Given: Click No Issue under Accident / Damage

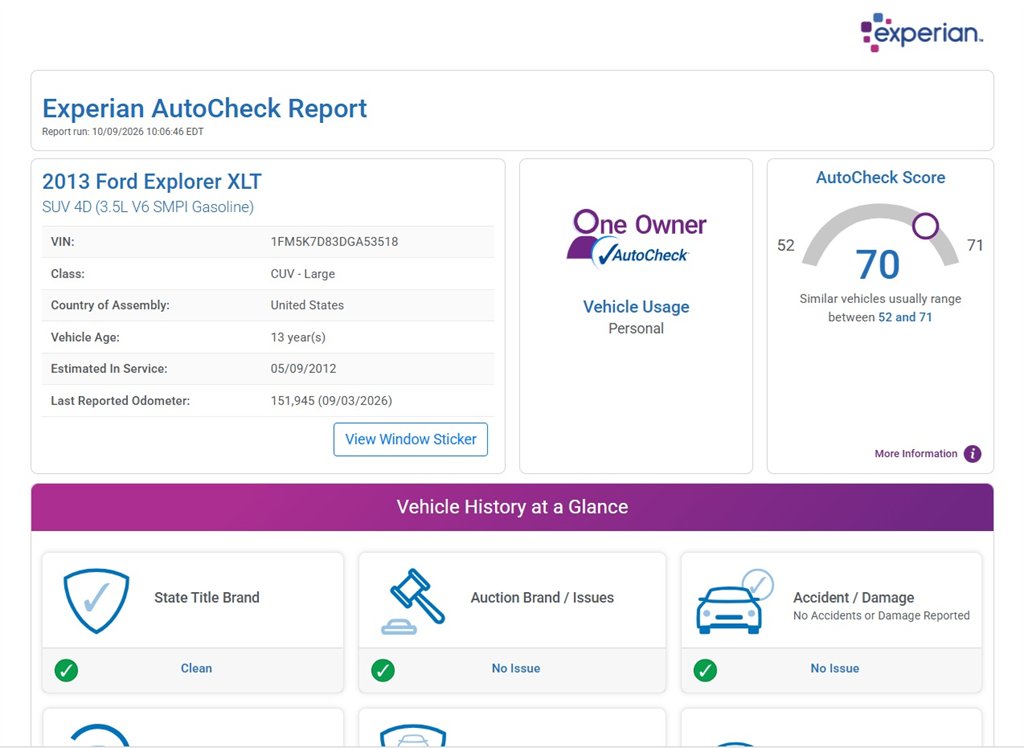Looking at the screenshot, I should point(835,668).
